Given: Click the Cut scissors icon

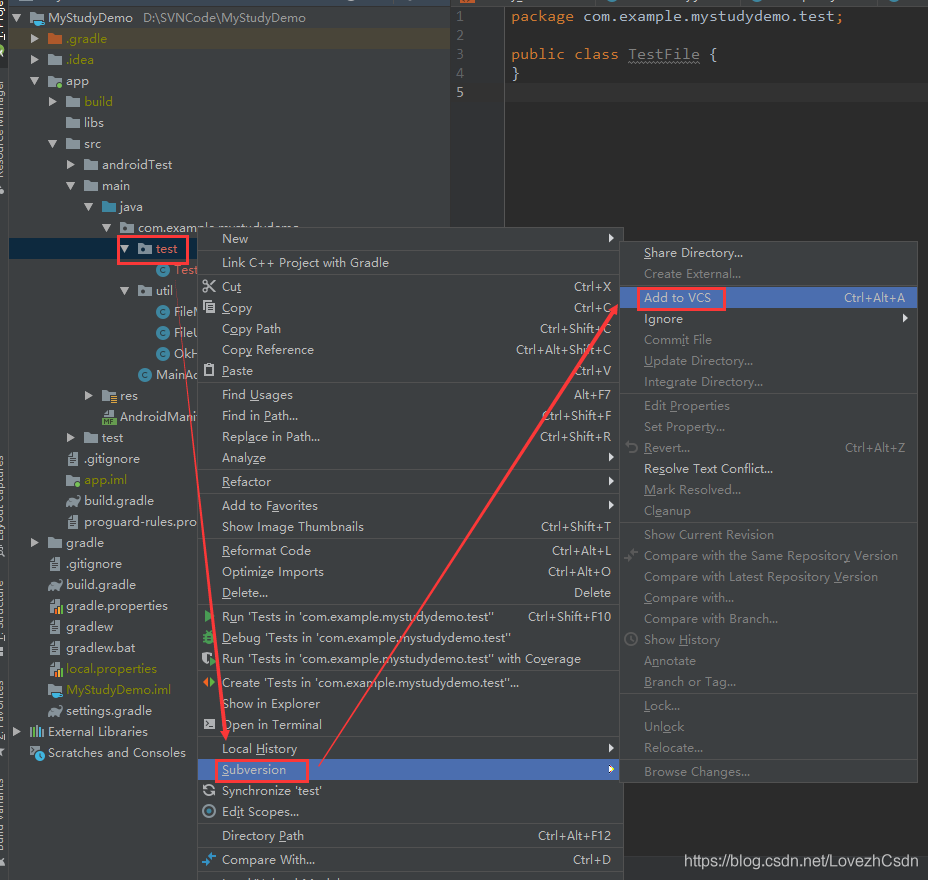Looking at the screenshot, I should (209, 286).
